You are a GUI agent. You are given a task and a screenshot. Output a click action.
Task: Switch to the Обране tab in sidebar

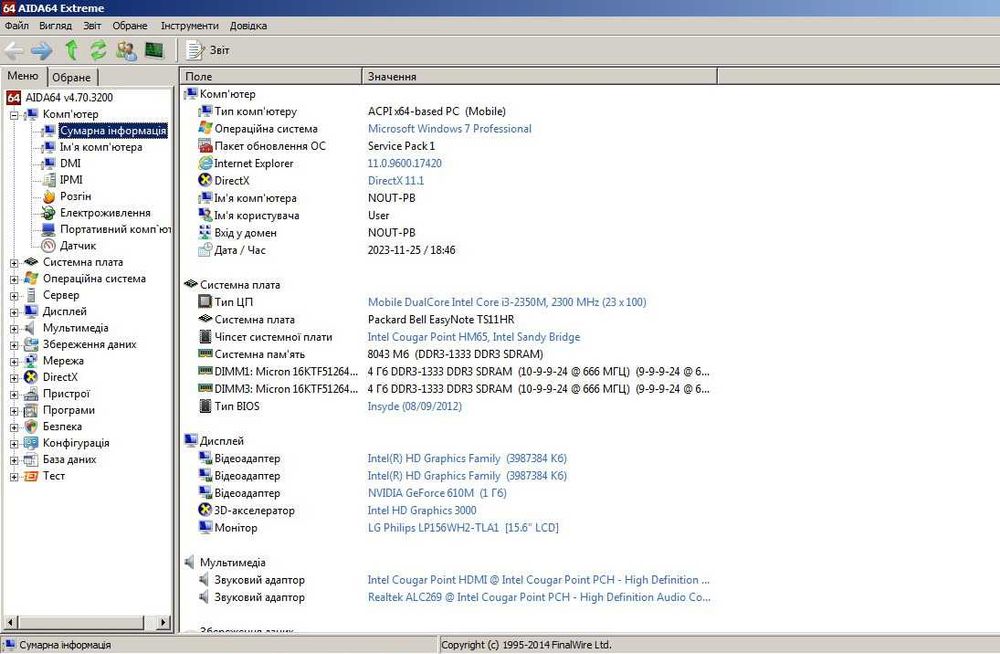(x=71, y=77)
